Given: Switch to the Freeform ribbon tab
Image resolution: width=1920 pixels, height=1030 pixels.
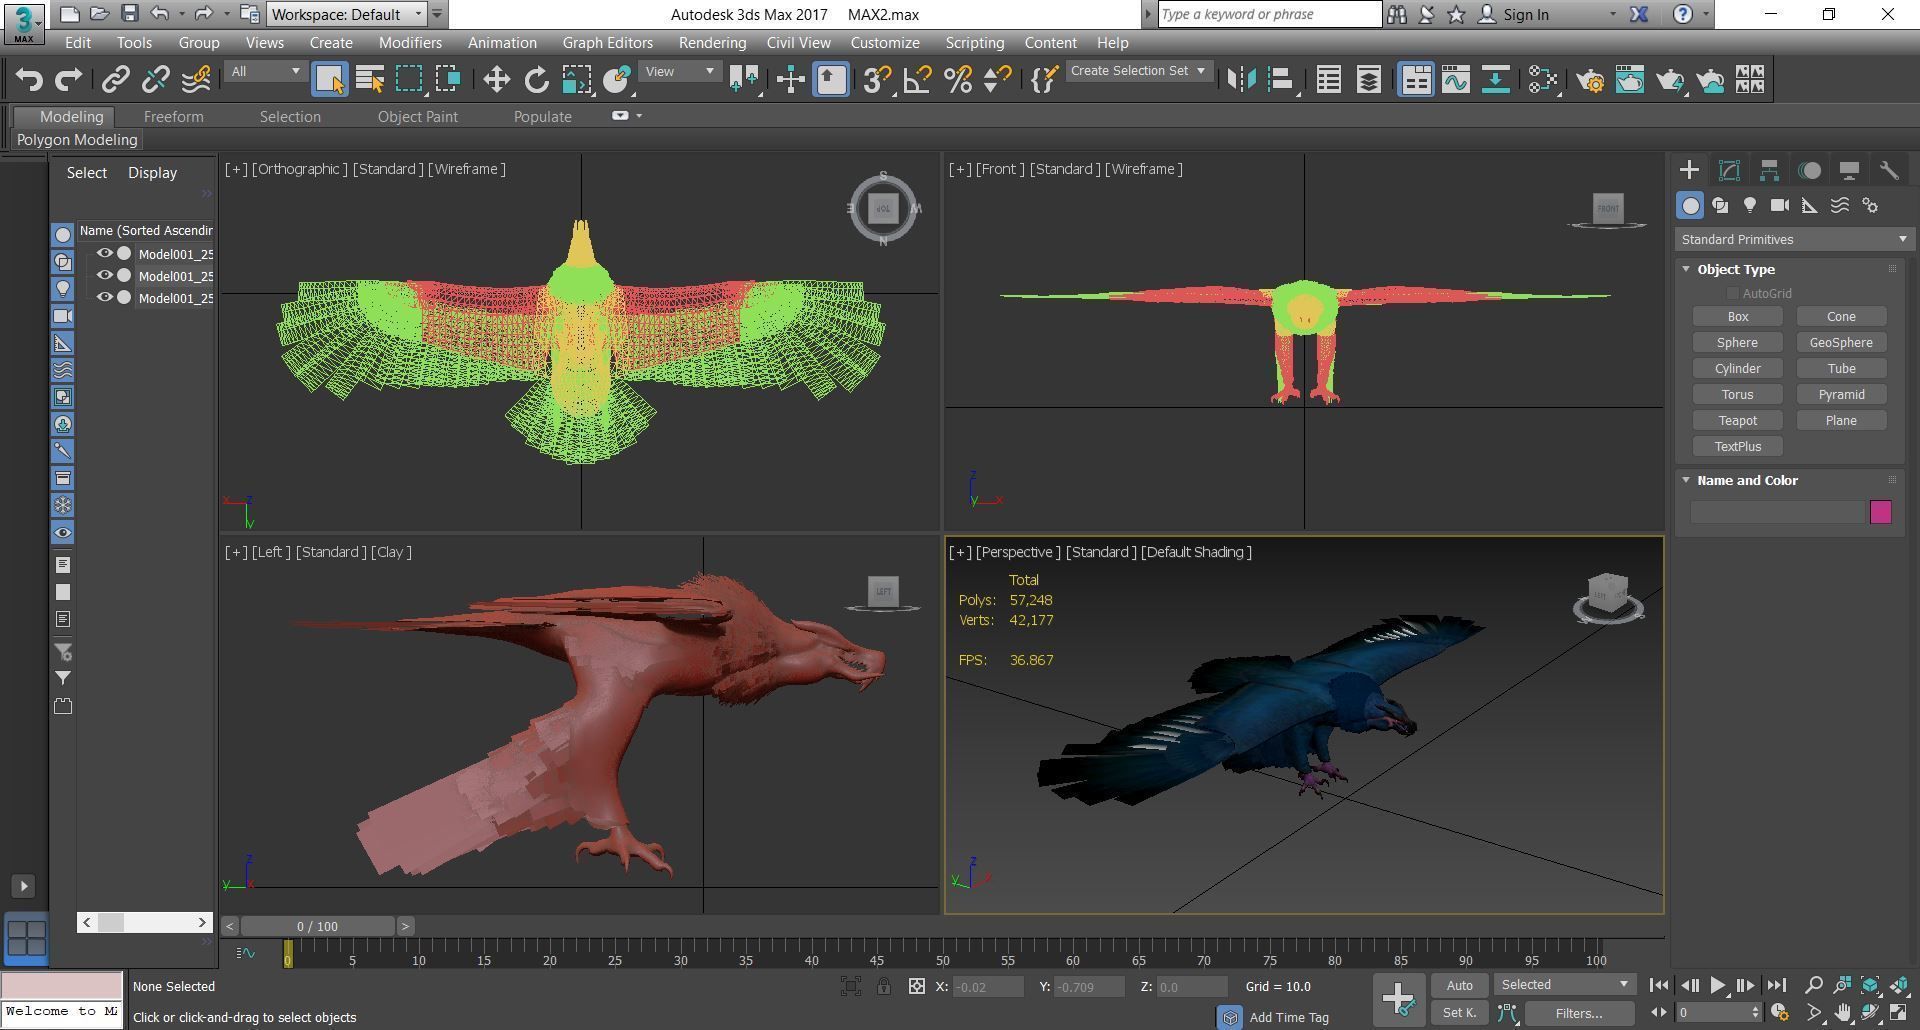Looking at the screenshot, I should pos(173,117).
